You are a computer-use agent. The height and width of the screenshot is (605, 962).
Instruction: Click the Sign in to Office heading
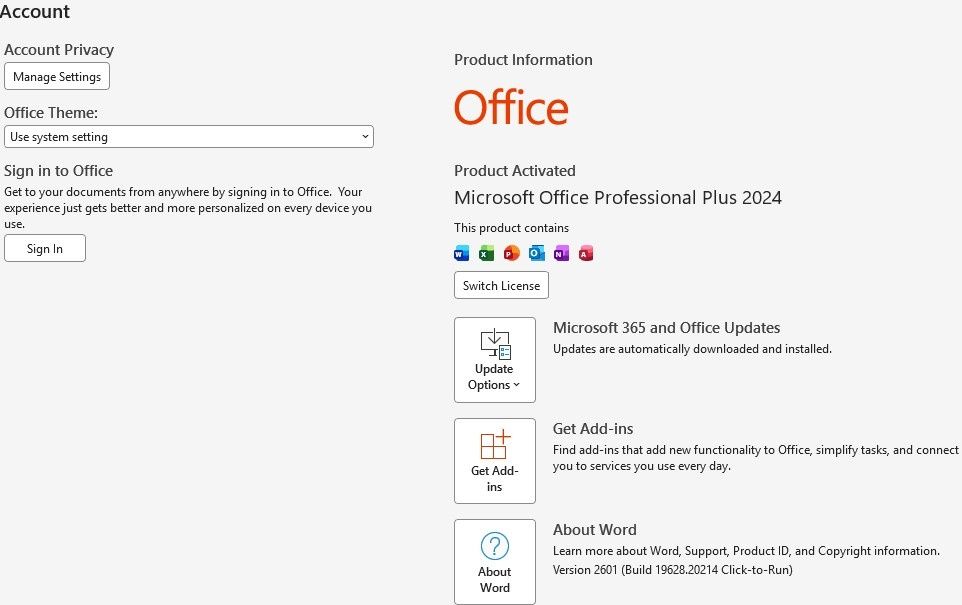[59, 171]
